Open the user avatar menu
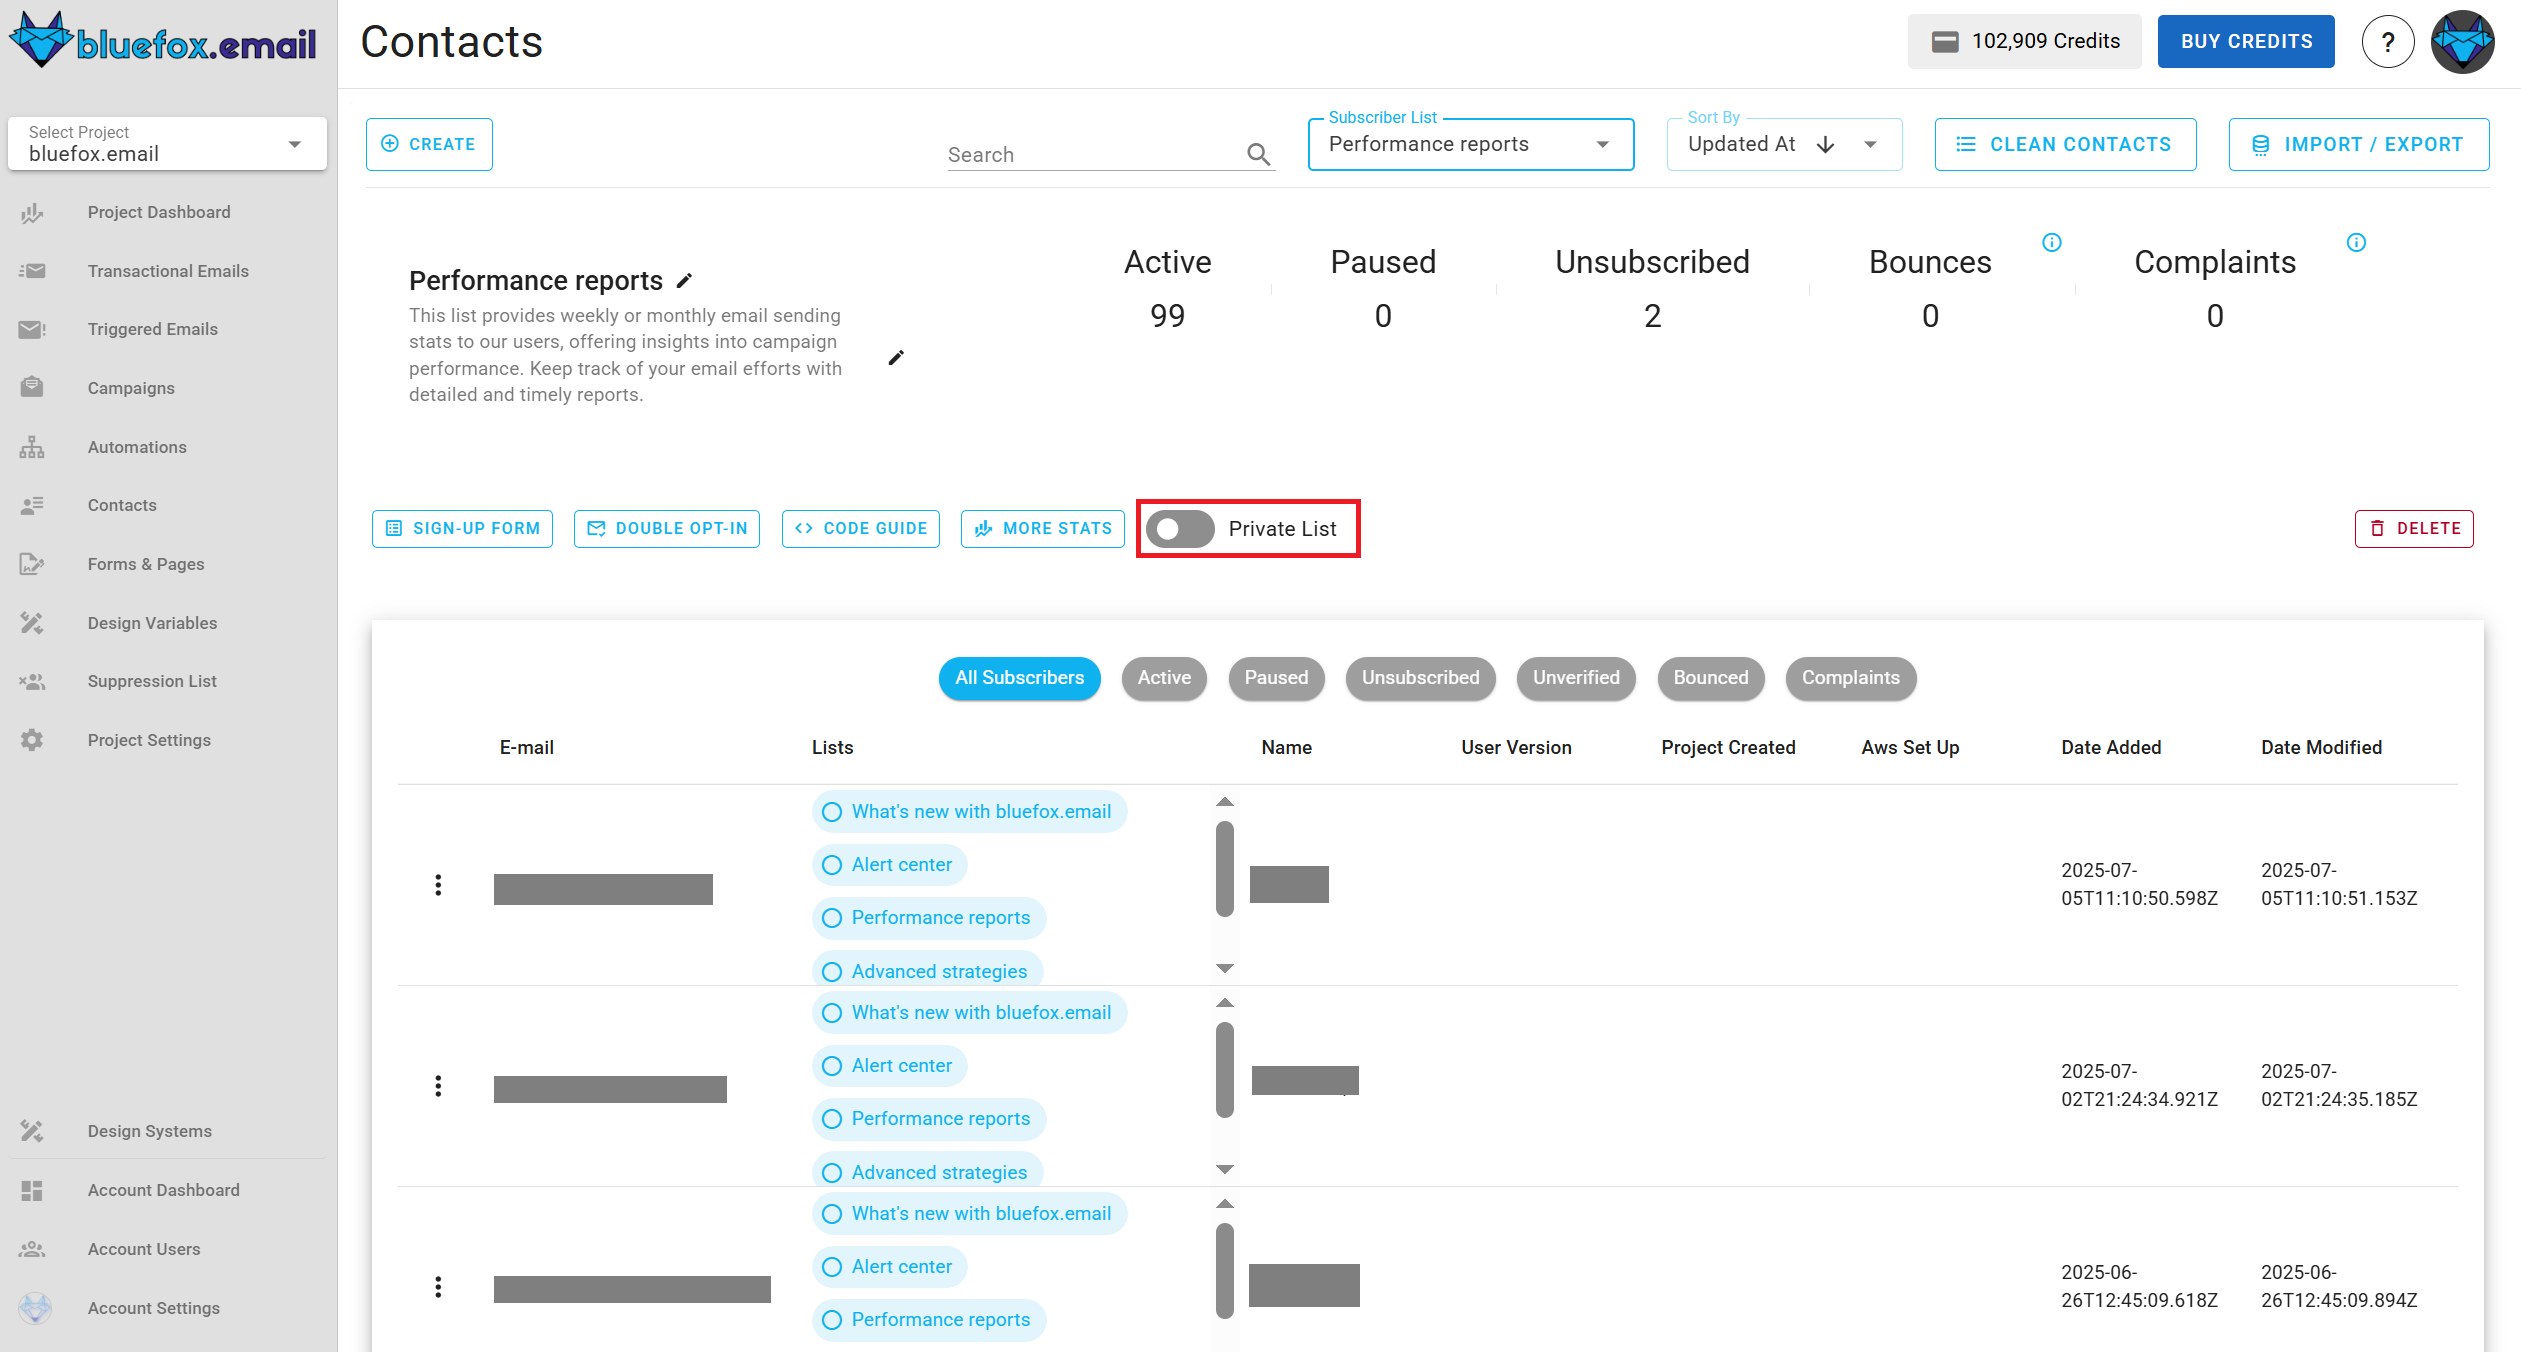The image size is (2521, 1352). tap(2462, 42)
